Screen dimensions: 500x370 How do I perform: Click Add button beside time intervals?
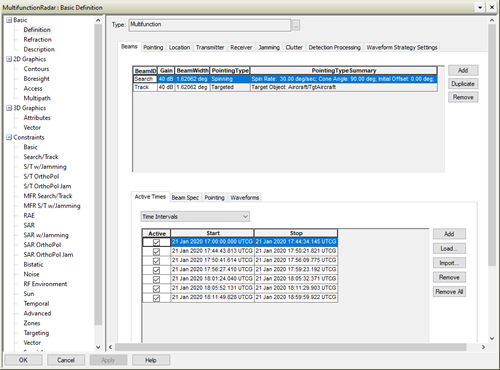[449, 234]
